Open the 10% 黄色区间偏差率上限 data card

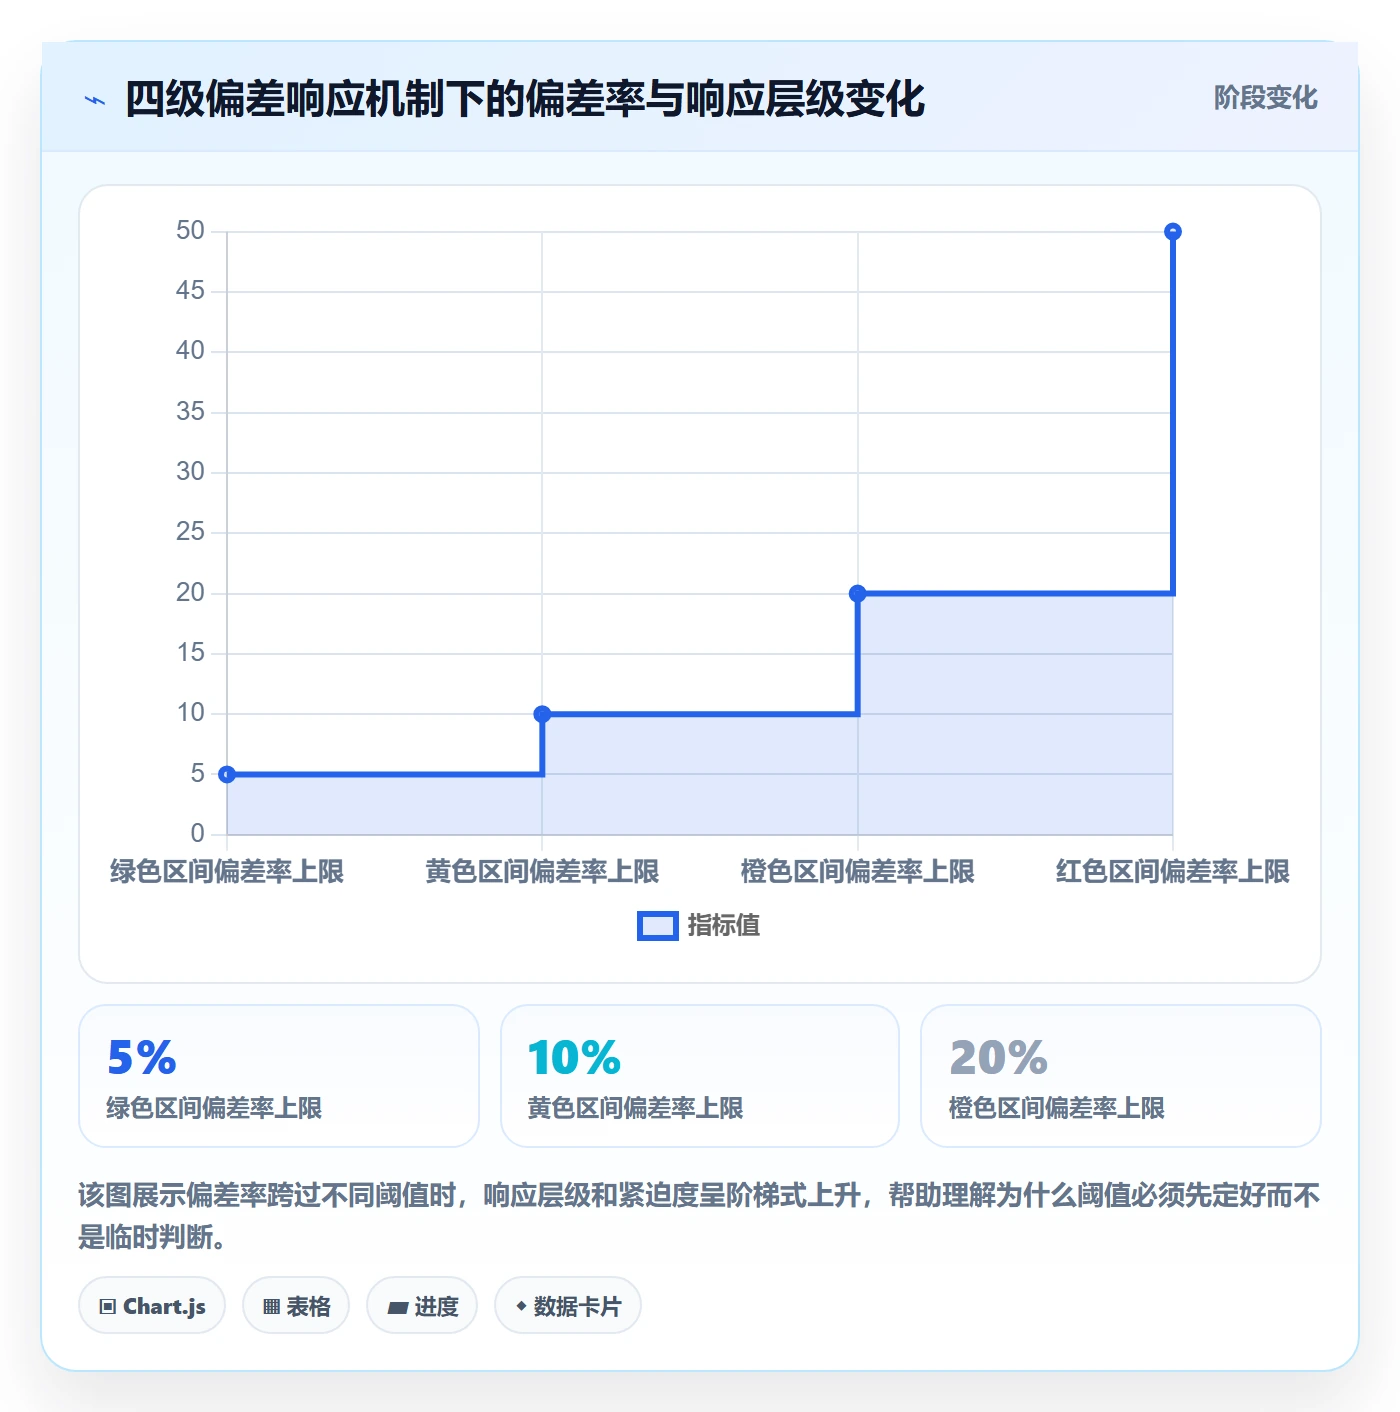point(700,1076)
